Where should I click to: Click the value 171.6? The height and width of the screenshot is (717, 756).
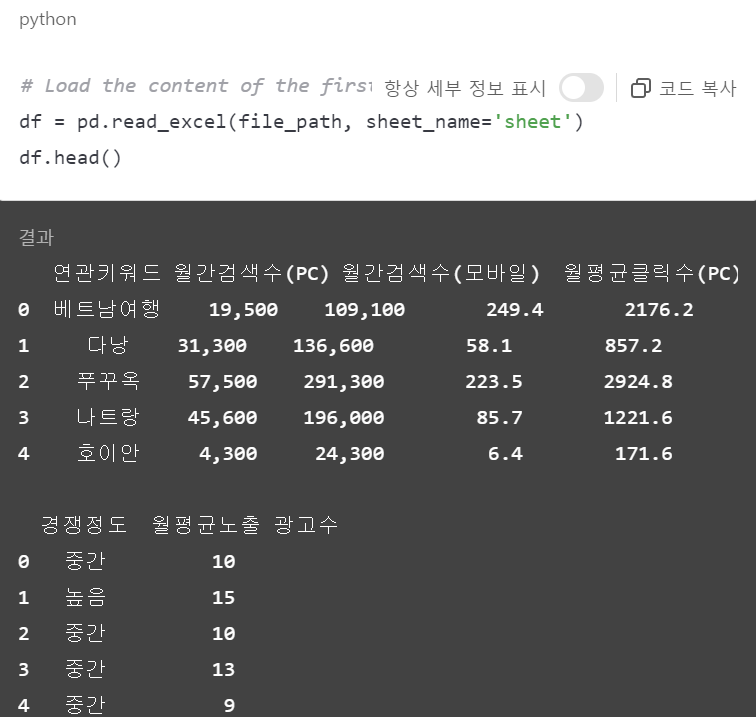point(644,454)
